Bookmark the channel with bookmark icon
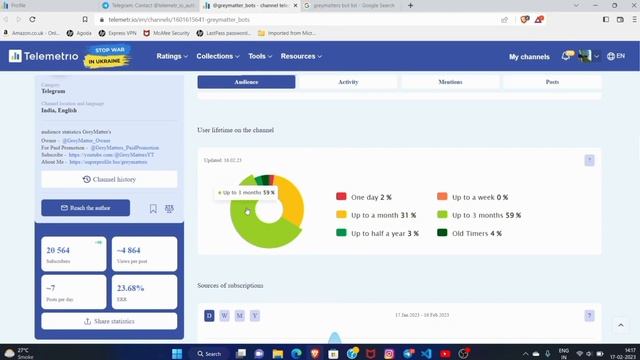 point(153,209)
